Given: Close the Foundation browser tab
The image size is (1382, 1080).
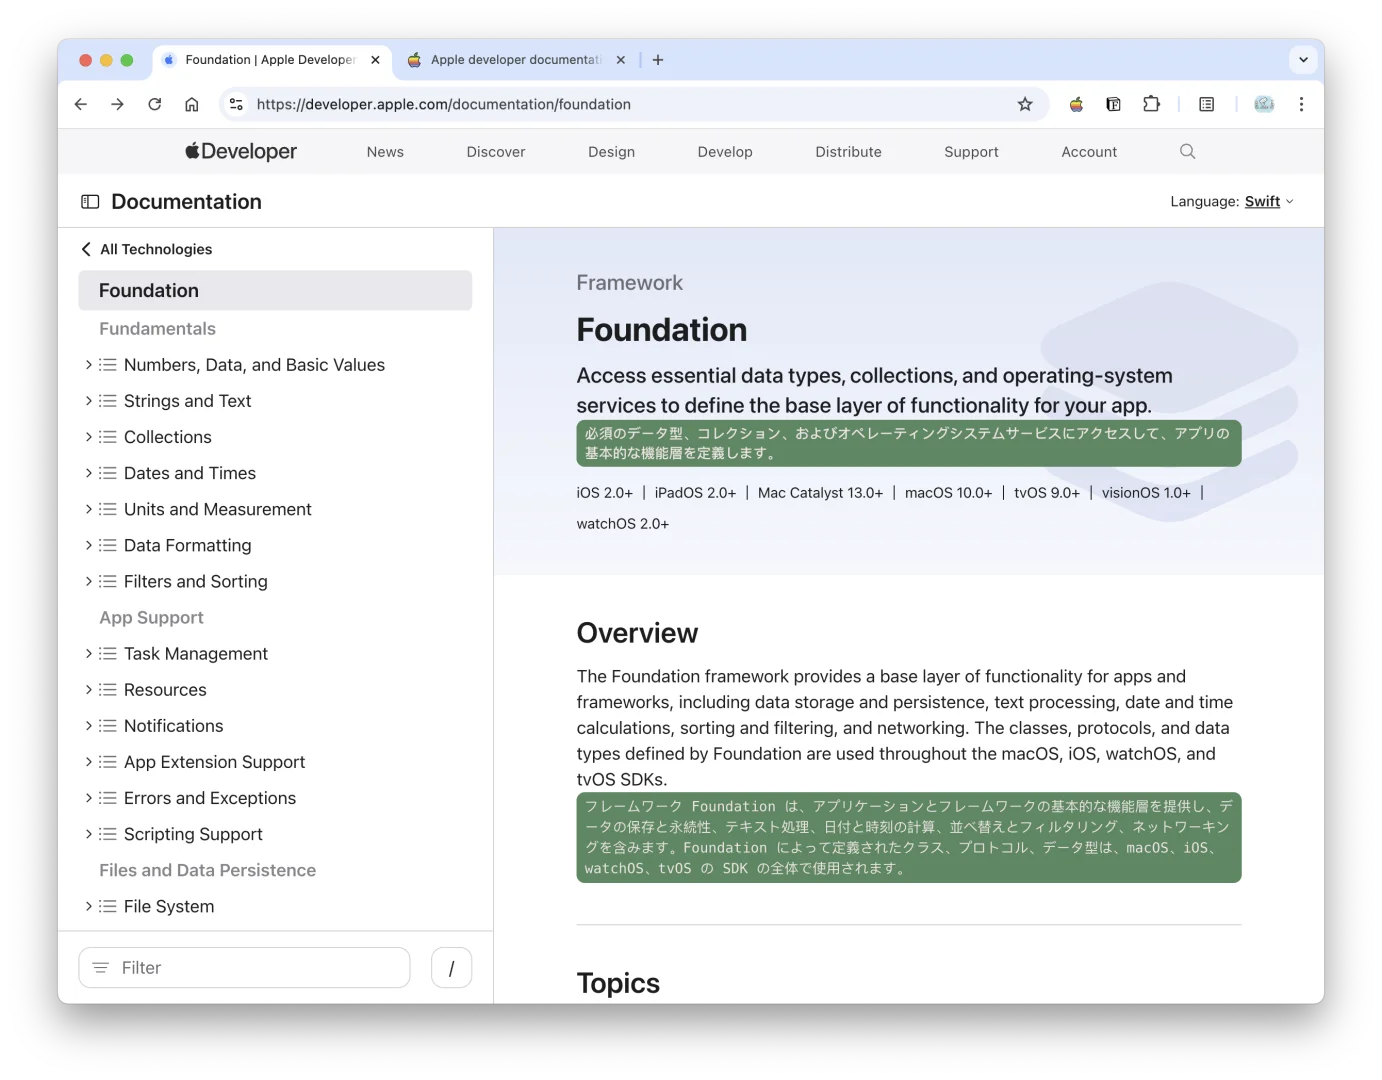Looking at the screenshot, I should 375,60.
